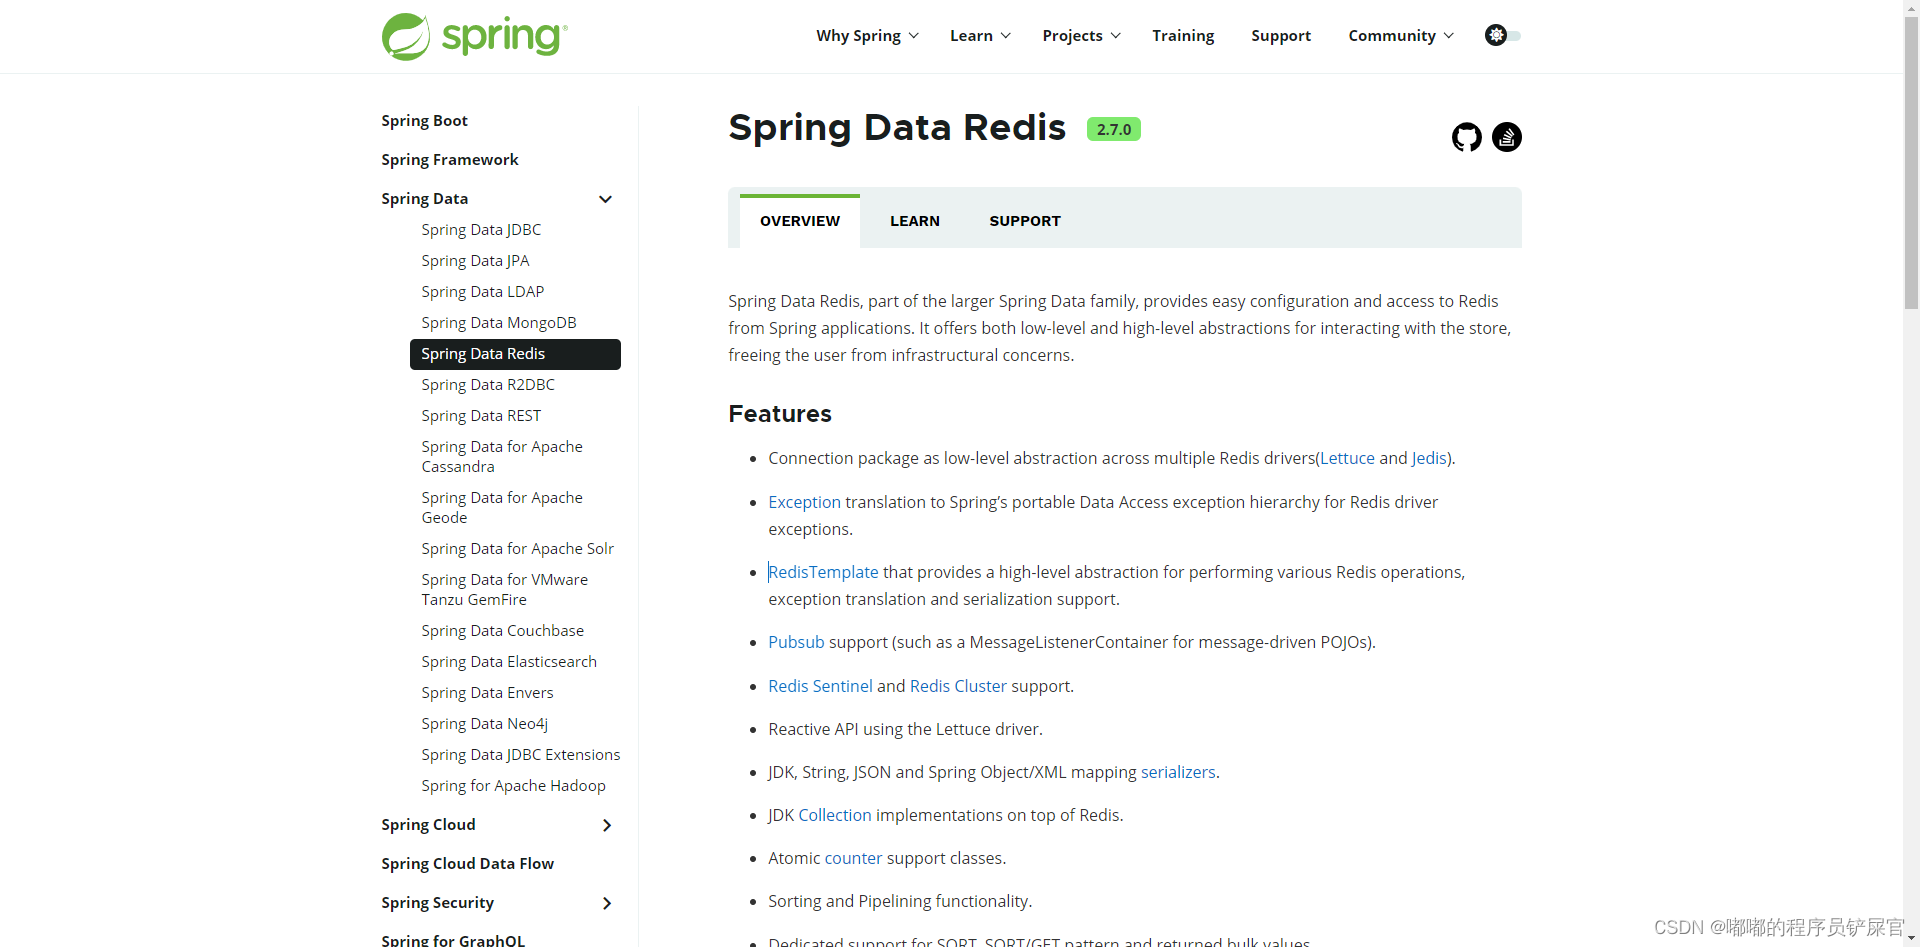Open Spring for GraphQL in the sidebar
The image size is (1920, 947).
[x=453, y=940]
